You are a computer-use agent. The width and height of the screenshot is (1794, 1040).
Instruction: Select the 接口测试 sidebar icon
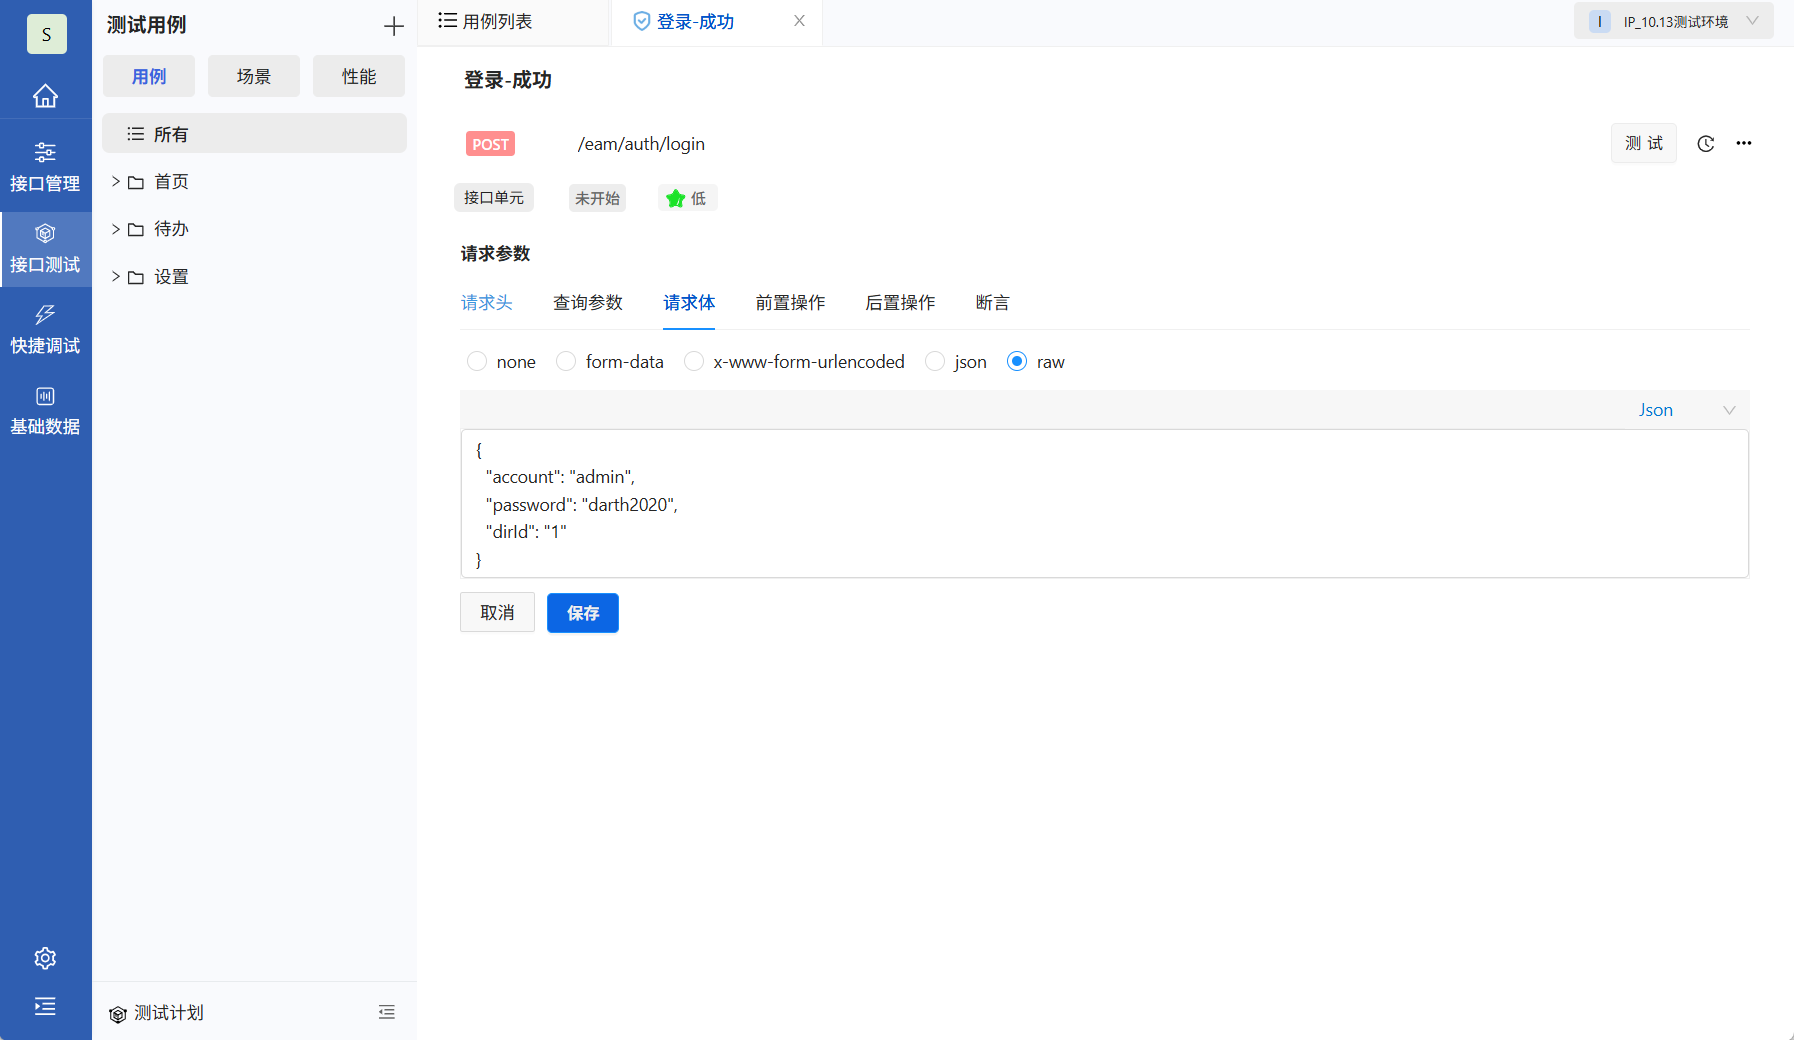(46, 248)
